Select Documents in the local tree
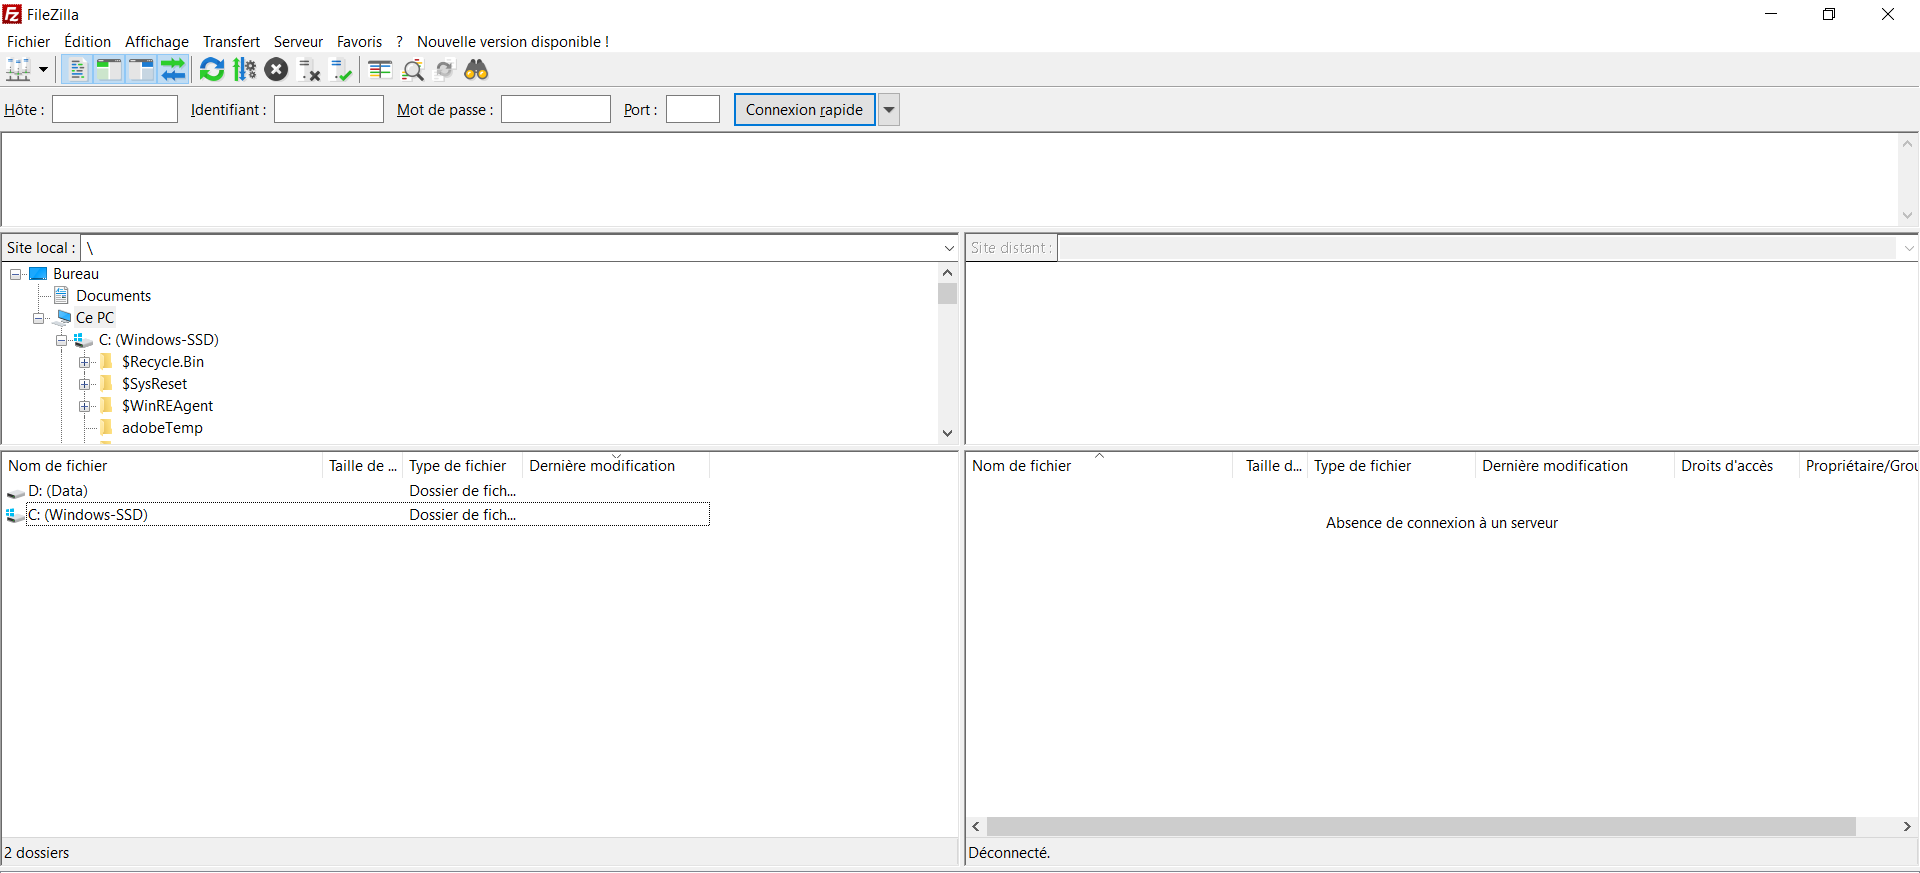This screenshot has height=873, width=1920. coord(114,296)
